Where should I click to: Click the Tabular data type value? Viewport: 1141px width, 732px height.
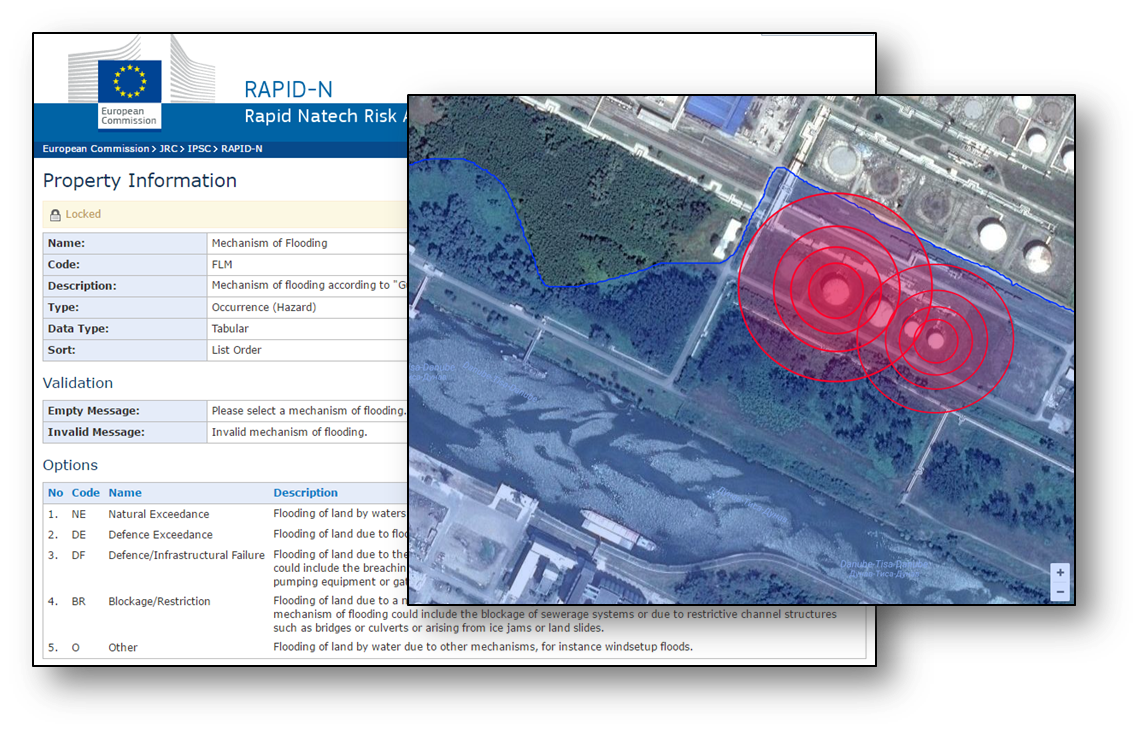click(230, 329)
